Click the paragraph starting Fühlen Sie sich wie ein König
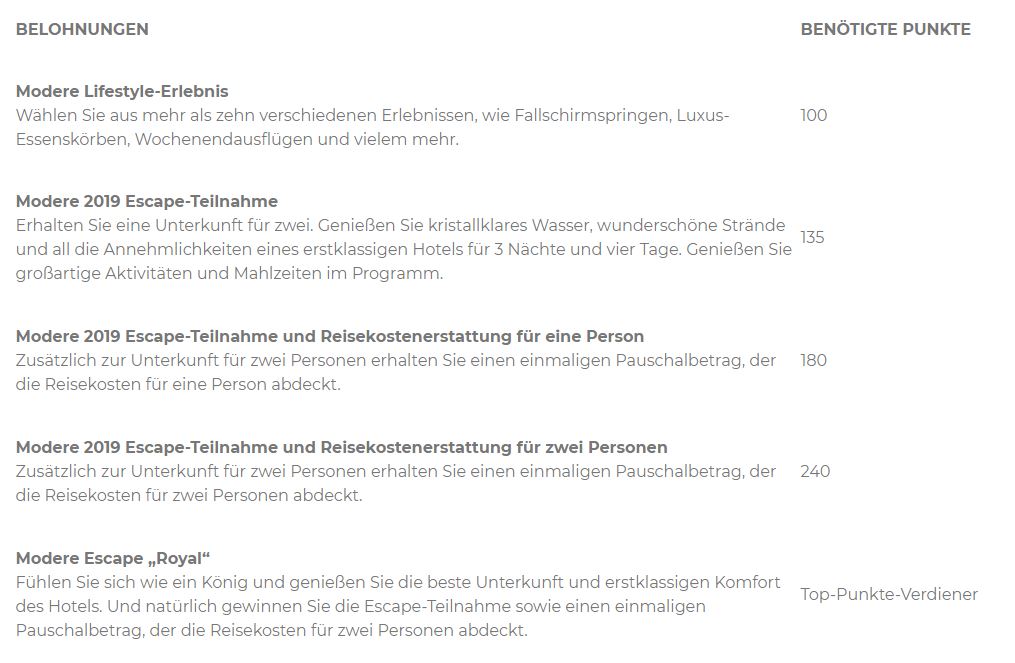Screen dimensions: 1015x663 pos(398,607)
